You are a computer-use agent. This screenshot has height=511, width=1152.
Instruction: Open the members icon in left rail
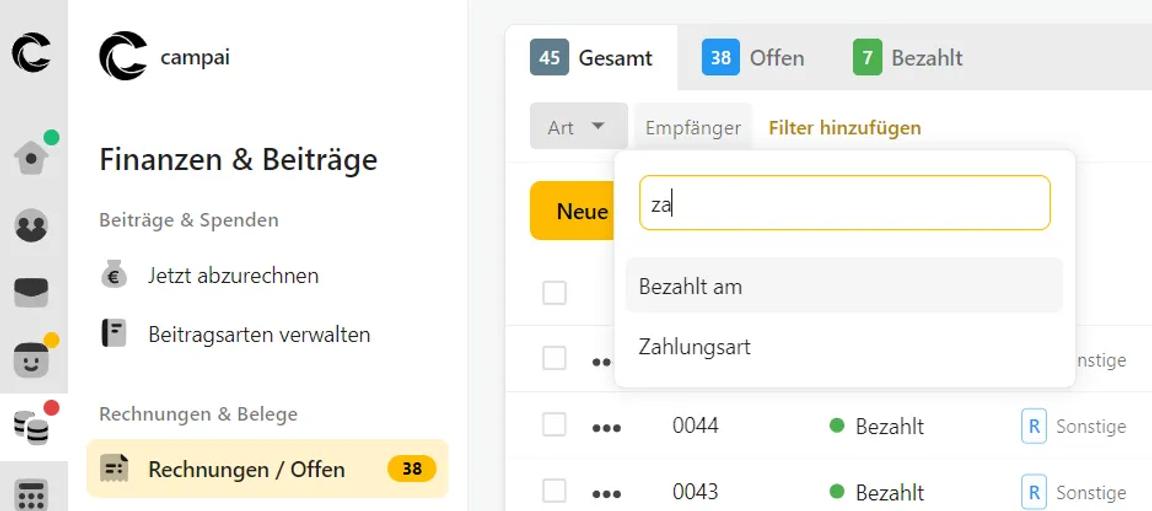(32, 226)
